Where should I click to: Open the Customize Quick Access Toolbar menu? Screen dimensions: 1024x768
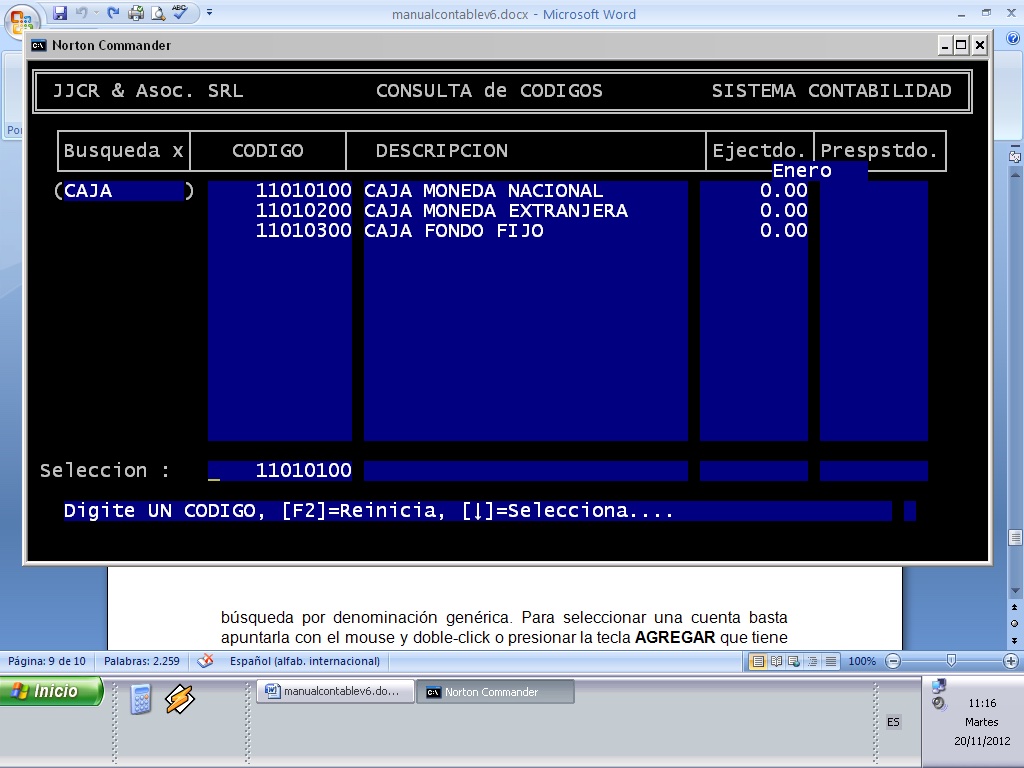tap(209, 12)
